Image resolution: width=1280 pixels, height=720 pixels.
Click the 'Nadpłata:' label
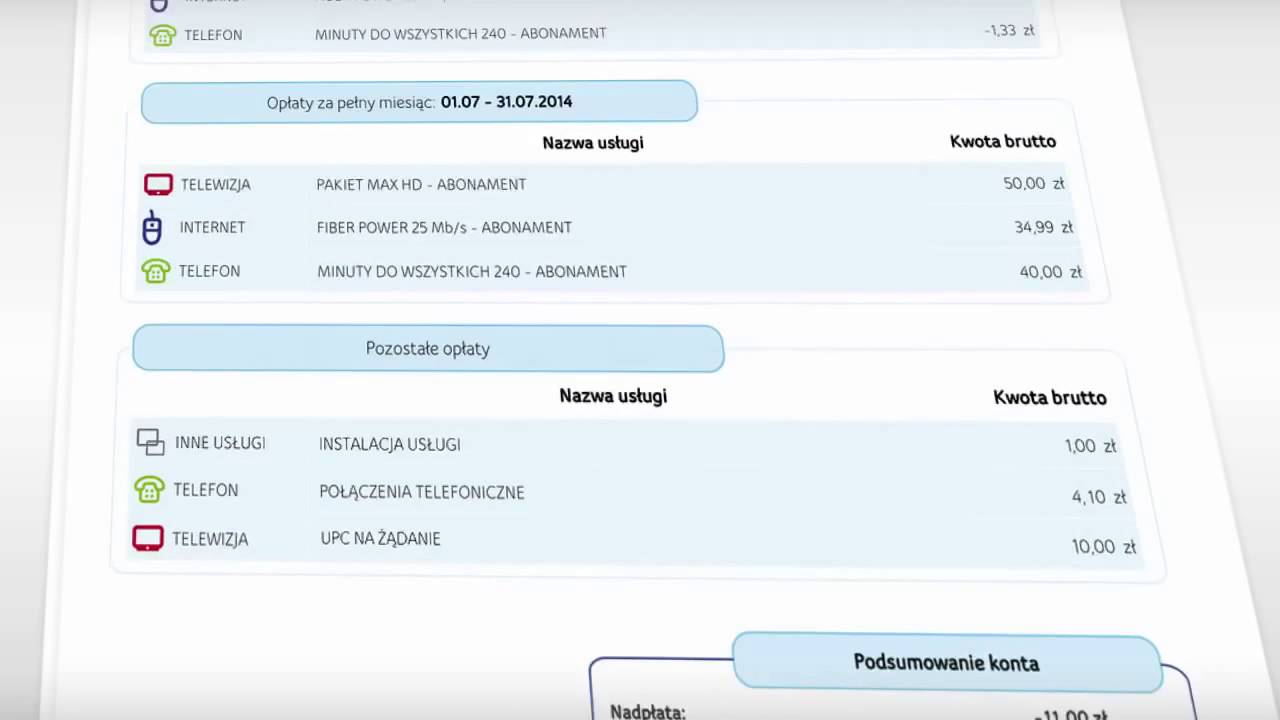tap(648, 712)
